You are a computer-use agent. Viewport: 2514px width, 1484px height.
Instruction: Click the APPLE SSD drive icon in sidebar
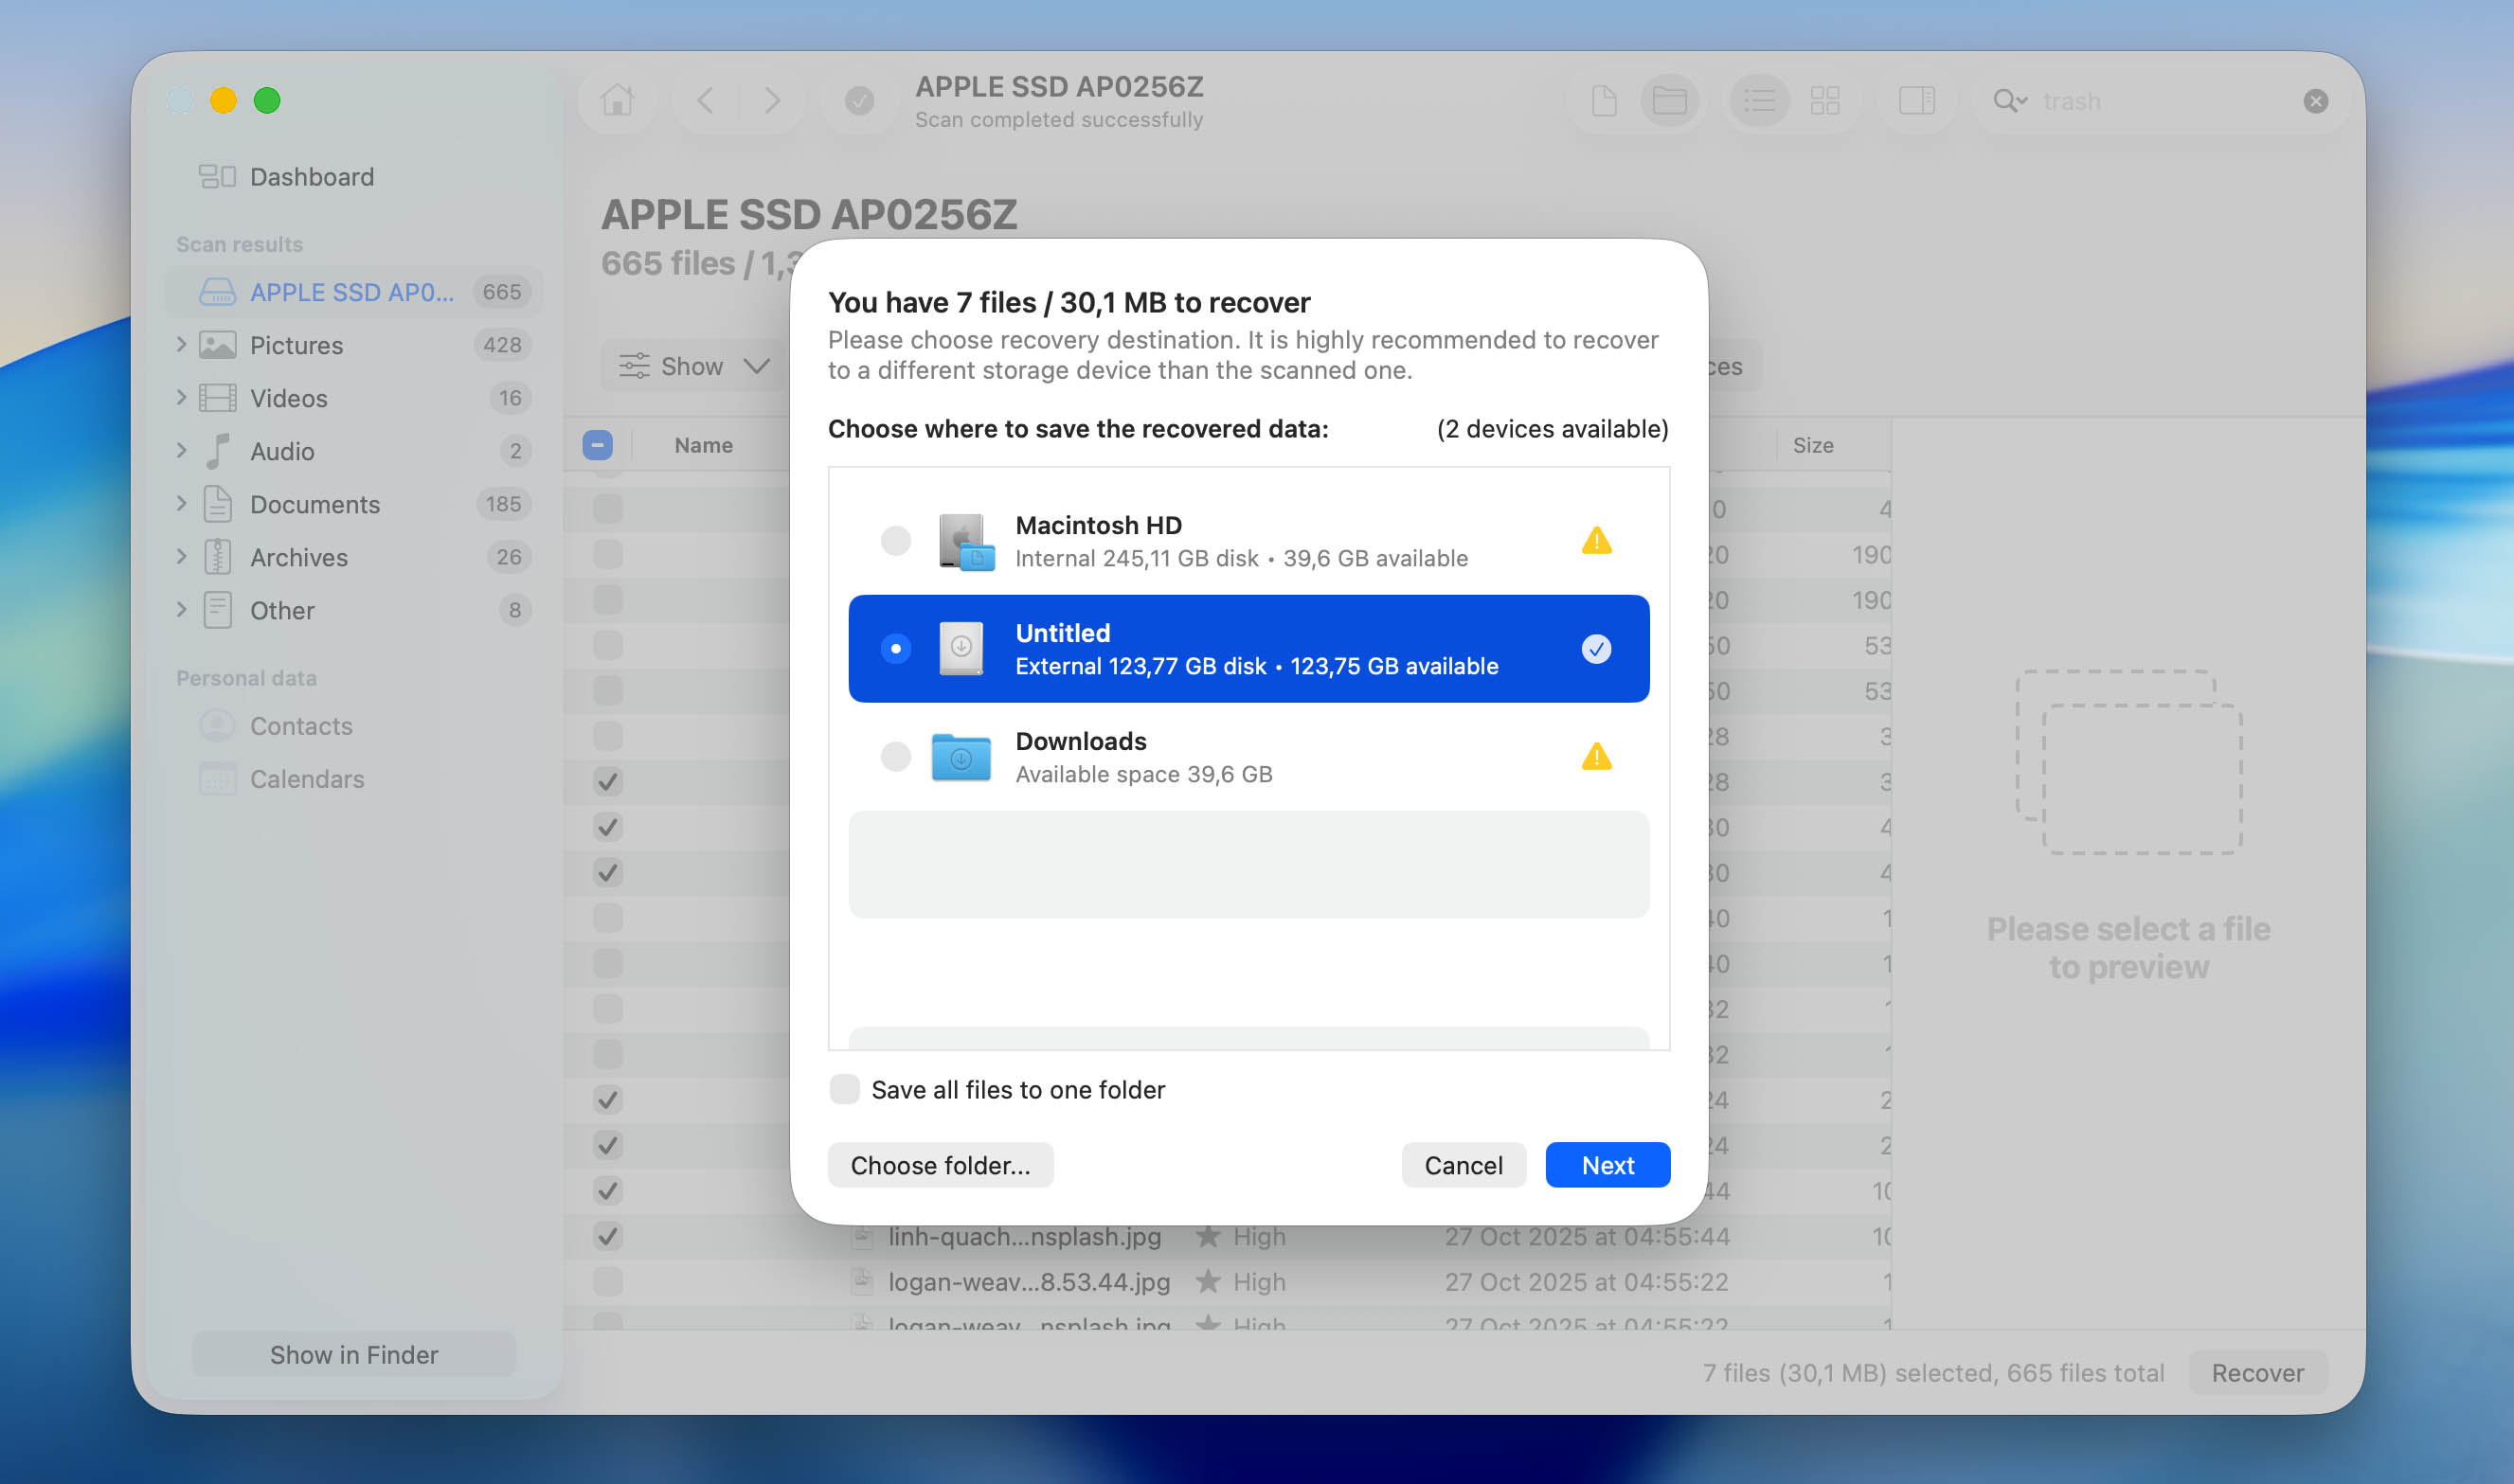[x=217, y=292]
